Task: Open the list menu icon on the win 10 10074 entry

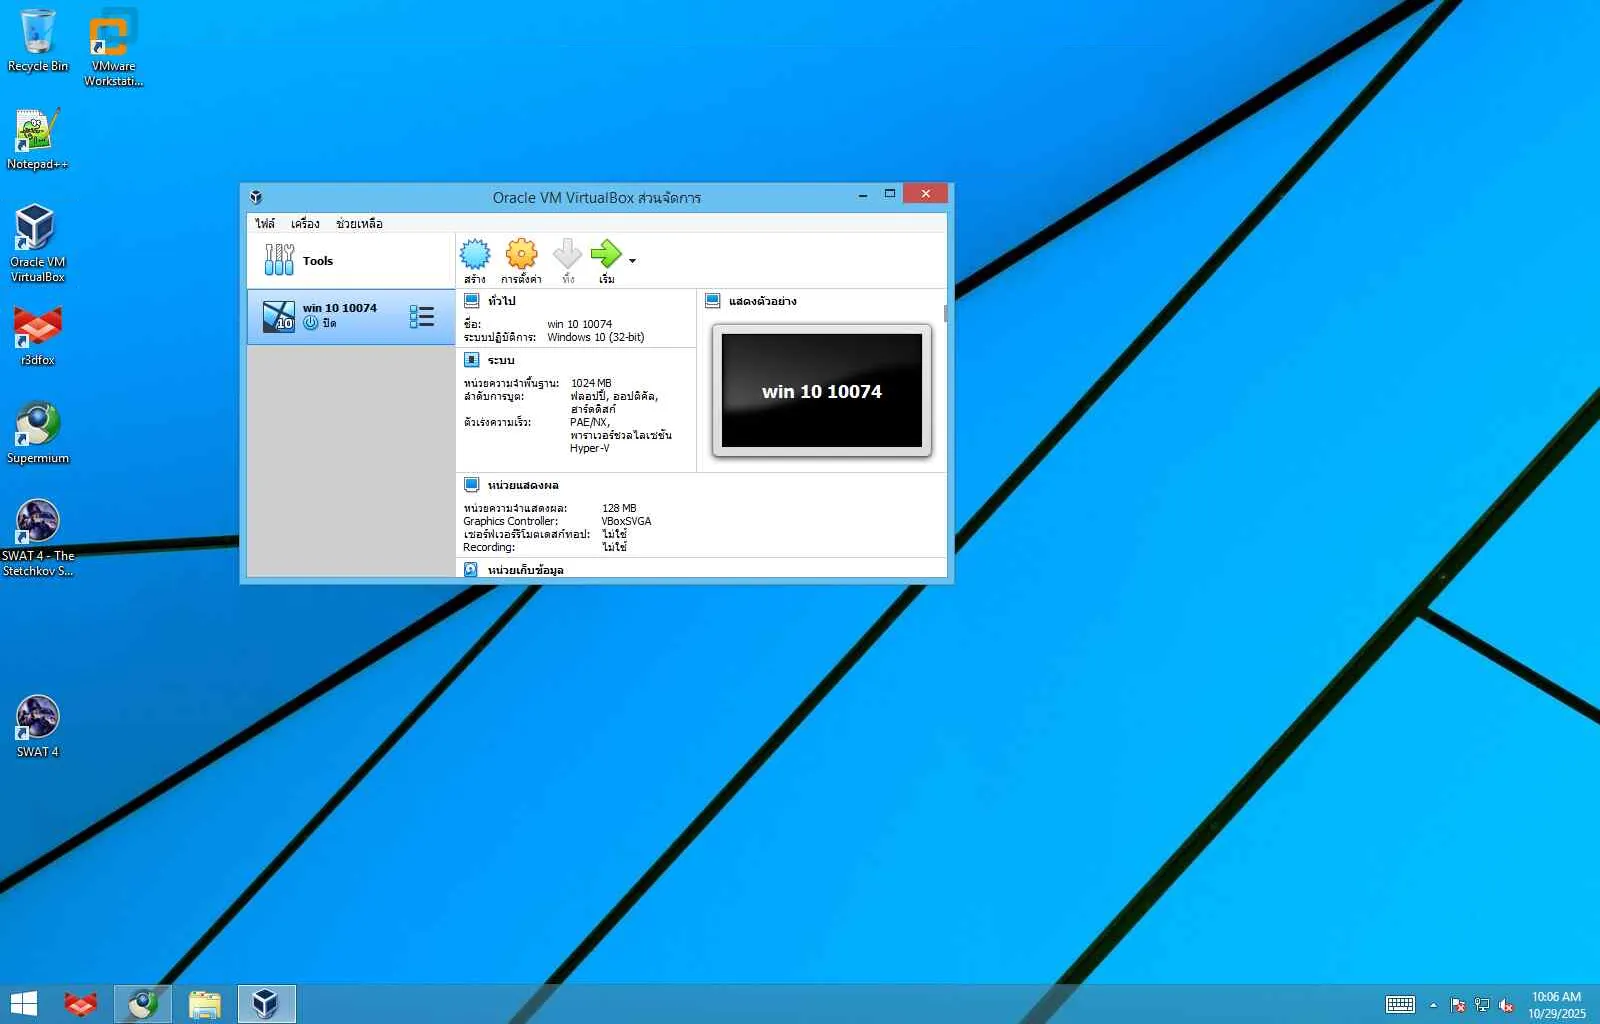Action: [422, 317]
